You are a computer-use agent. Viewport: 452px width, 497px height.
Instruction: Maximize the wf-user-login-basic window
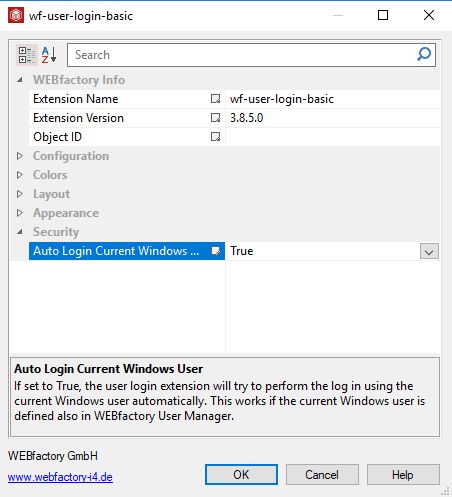pyautogui.click(x=383, y=15)
